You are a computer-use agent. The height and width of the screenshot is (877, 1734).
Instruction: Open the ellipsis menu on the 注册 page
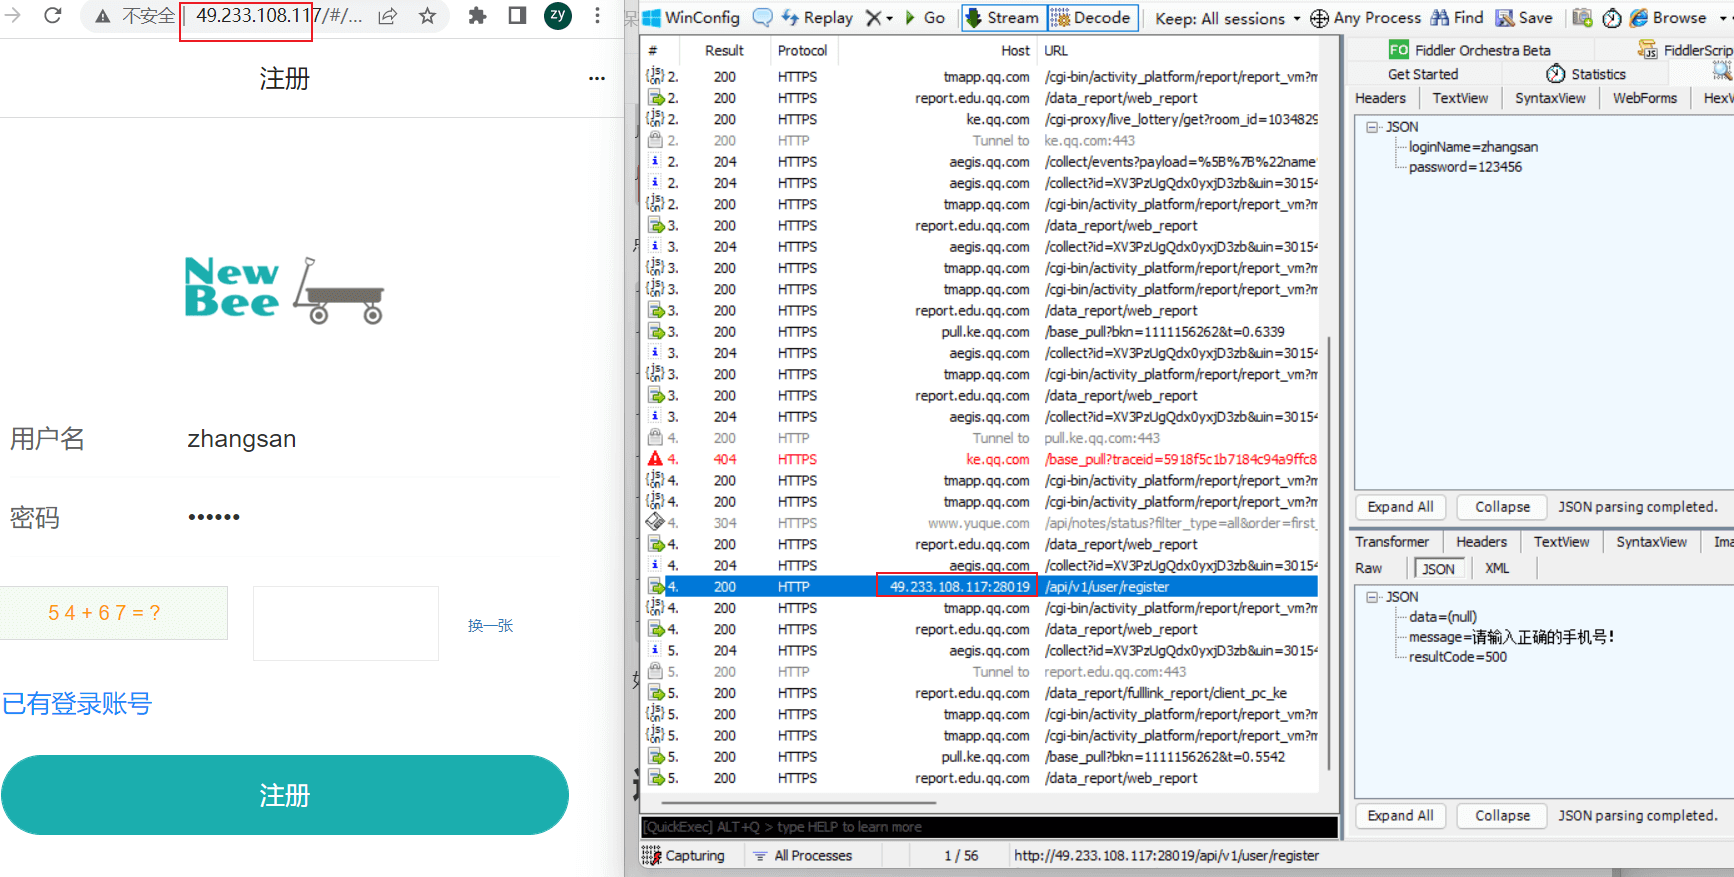[597, 78]
